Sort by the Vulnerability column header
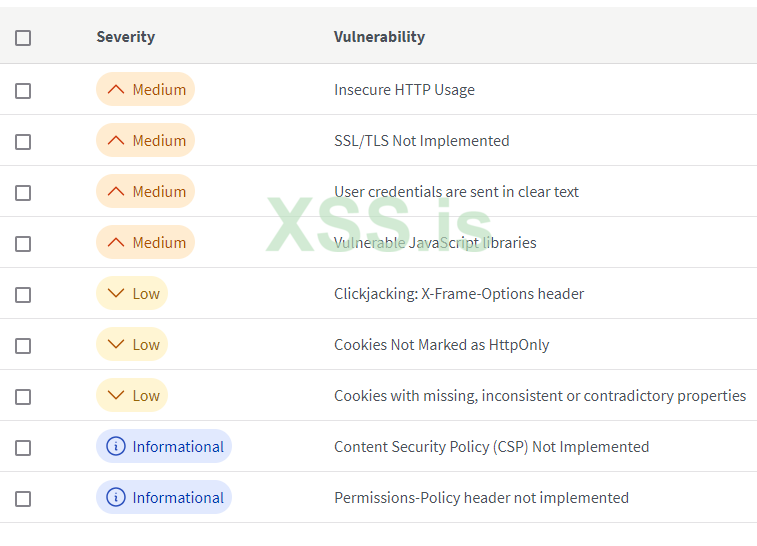This screenshot has height=546, width=757. [379, 37]
